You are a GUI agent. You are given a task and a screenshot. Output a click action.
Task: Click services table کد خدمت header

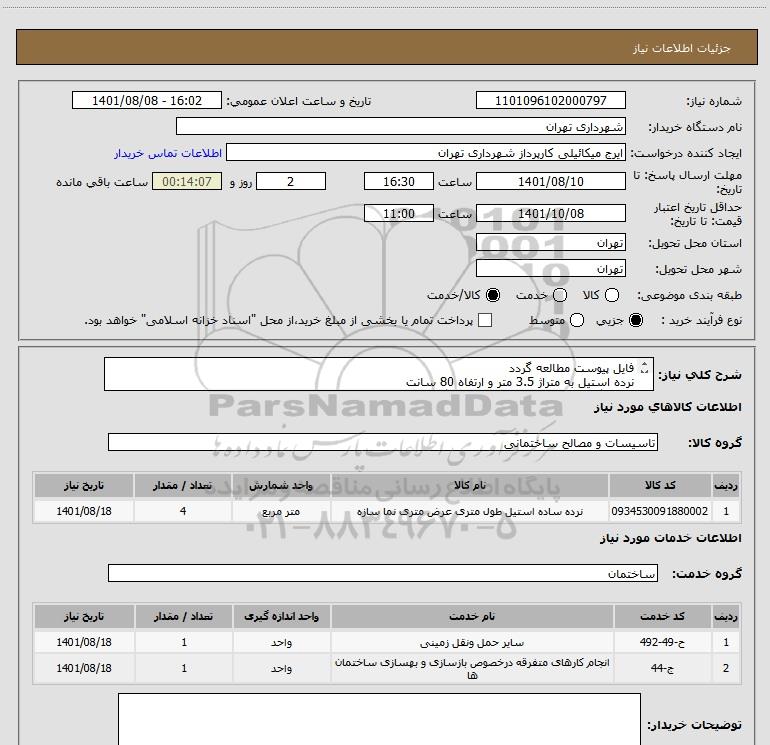pyautogui.click(x=662, y=616)
